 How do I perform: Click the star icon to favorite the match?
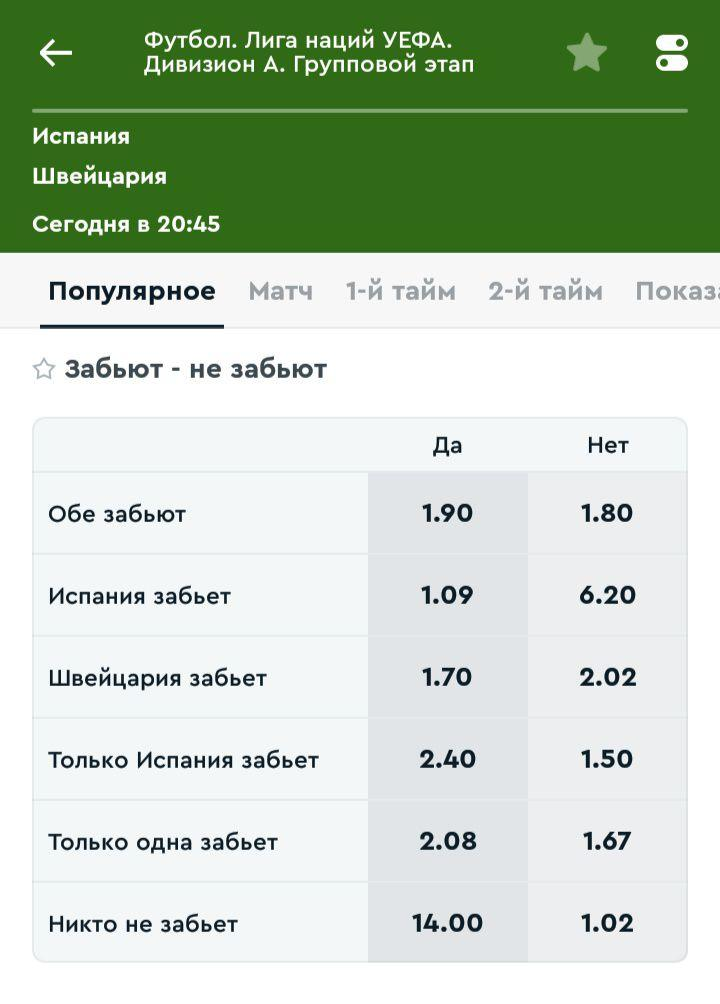pyautogui.click(x=587, y=52)
